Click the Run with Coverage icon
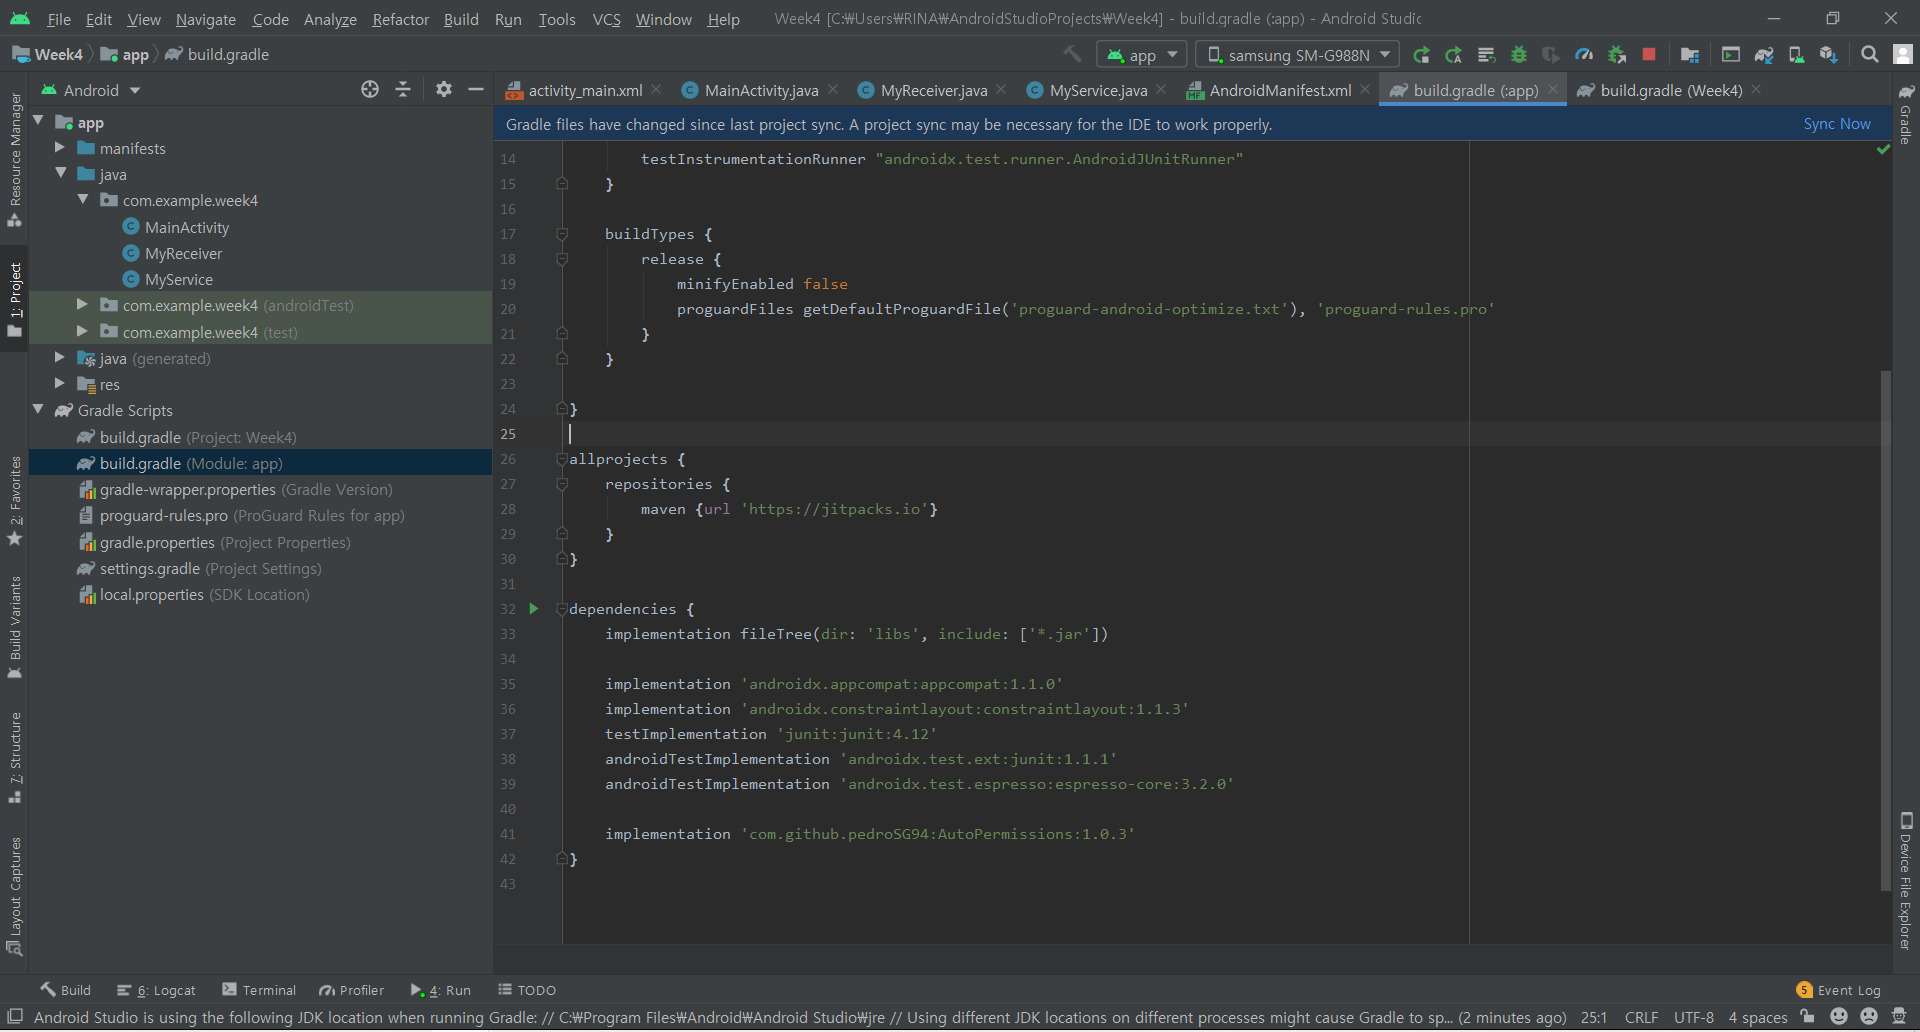The width and height of the screenshot is (1920, 1032). [1550, 55]
